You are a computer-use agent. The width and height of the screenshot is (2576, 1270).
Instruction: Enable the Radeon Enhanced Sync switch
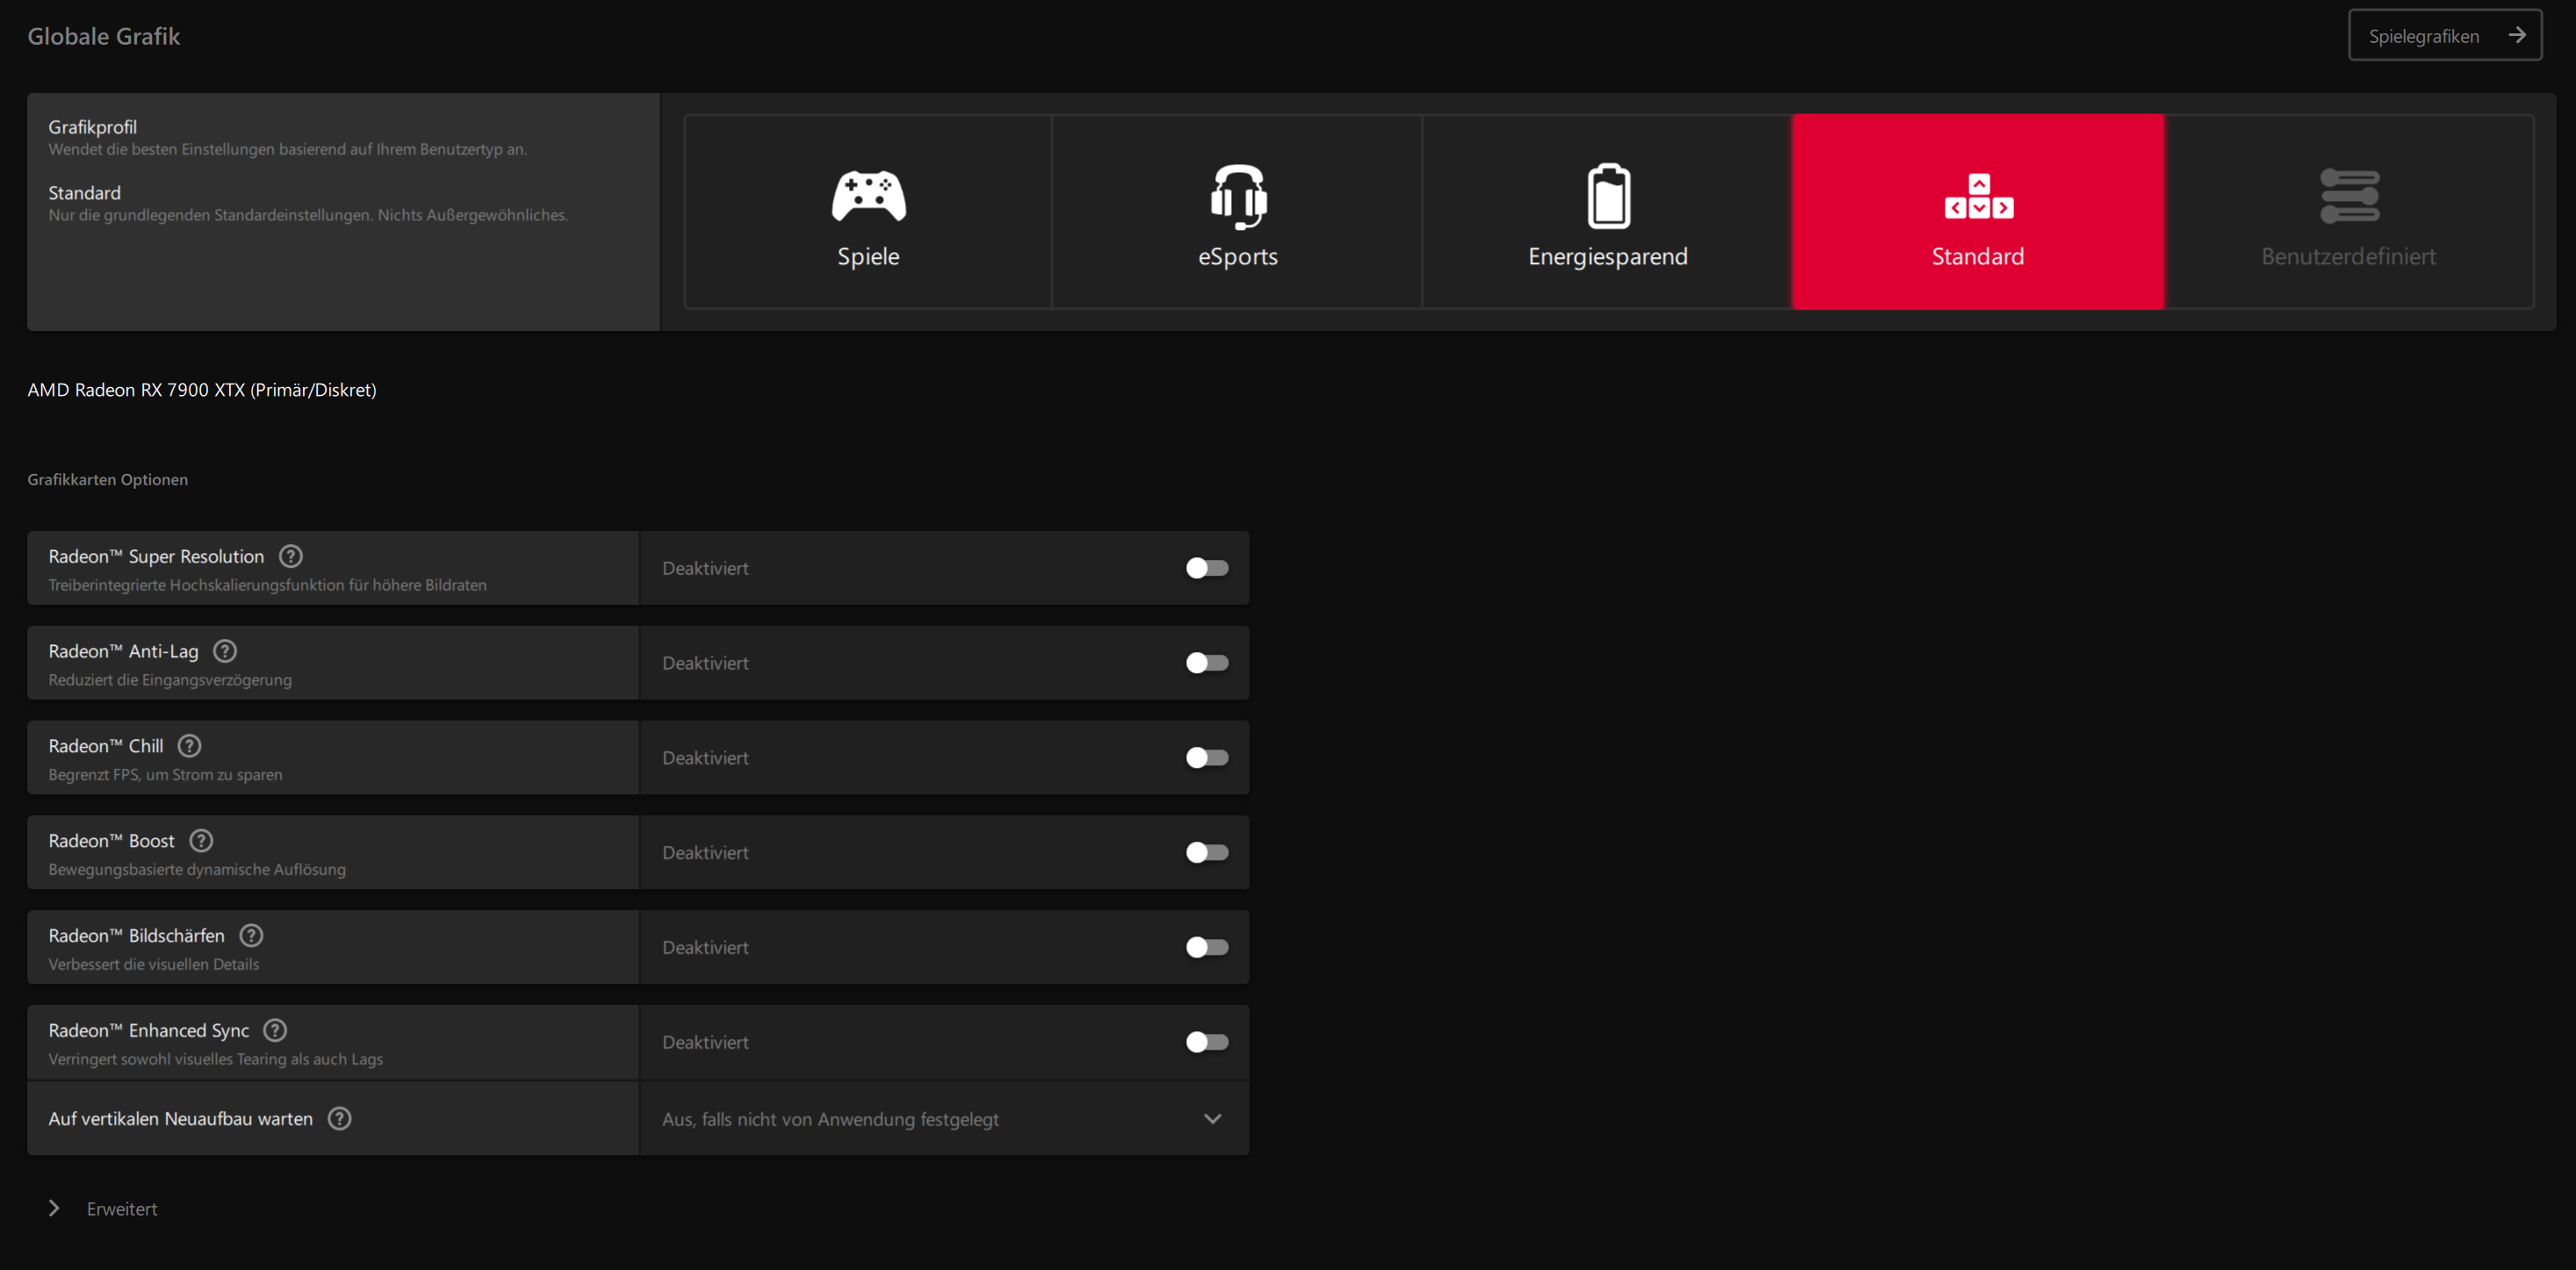coord(1206,1042)
